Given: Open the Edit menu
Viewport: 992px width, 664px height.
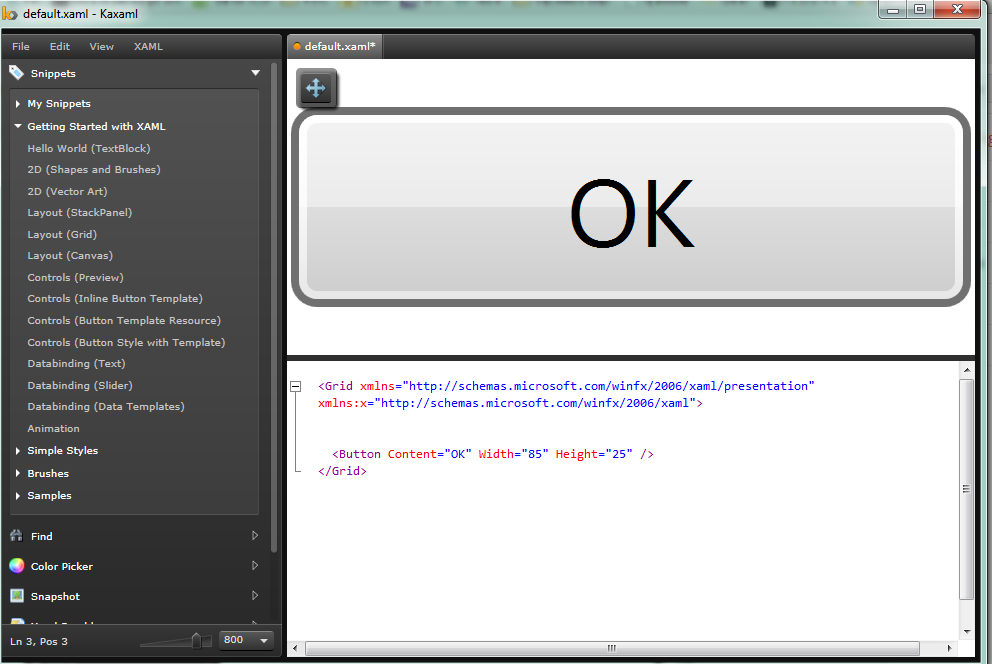Looking at the screenshot, I should click(60, 46).
